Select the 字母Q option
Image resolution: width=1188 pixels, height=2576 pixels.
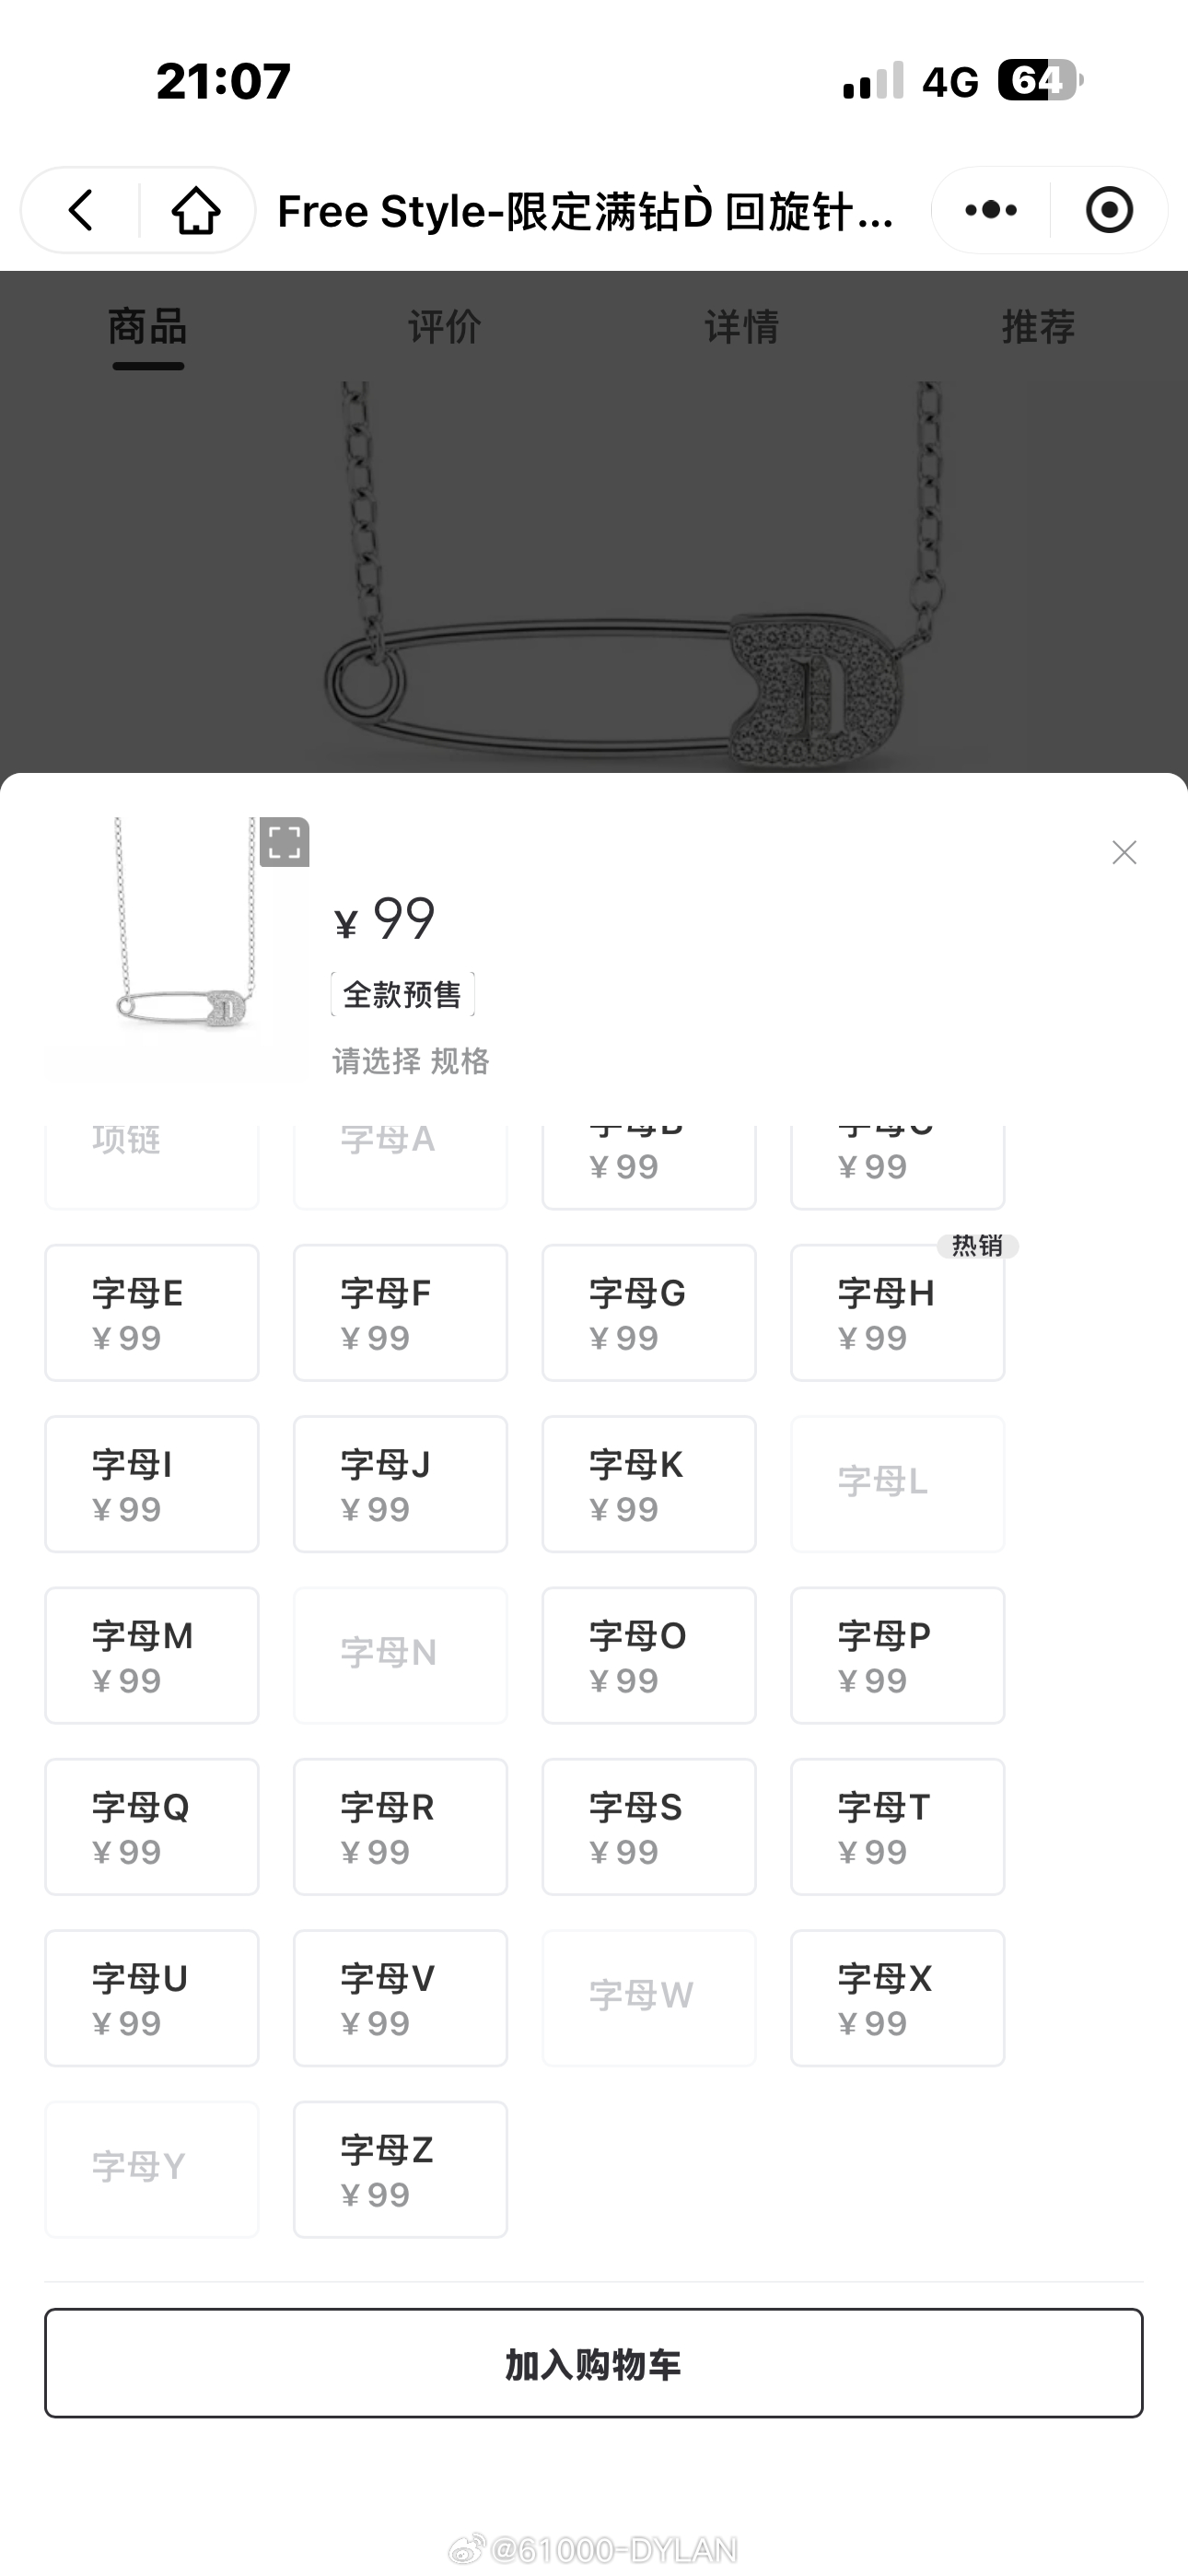152,1827
